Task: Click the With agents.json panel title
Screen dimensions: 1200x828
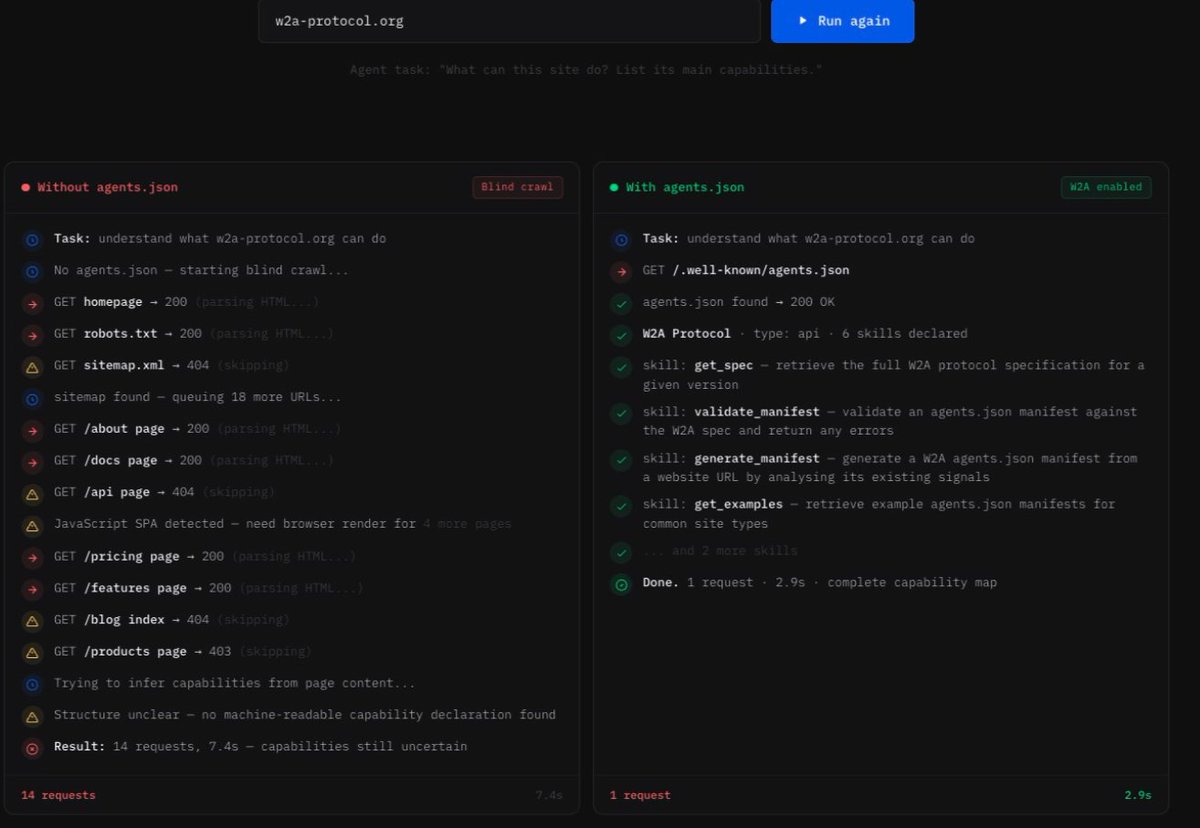Action: [685, 187]
